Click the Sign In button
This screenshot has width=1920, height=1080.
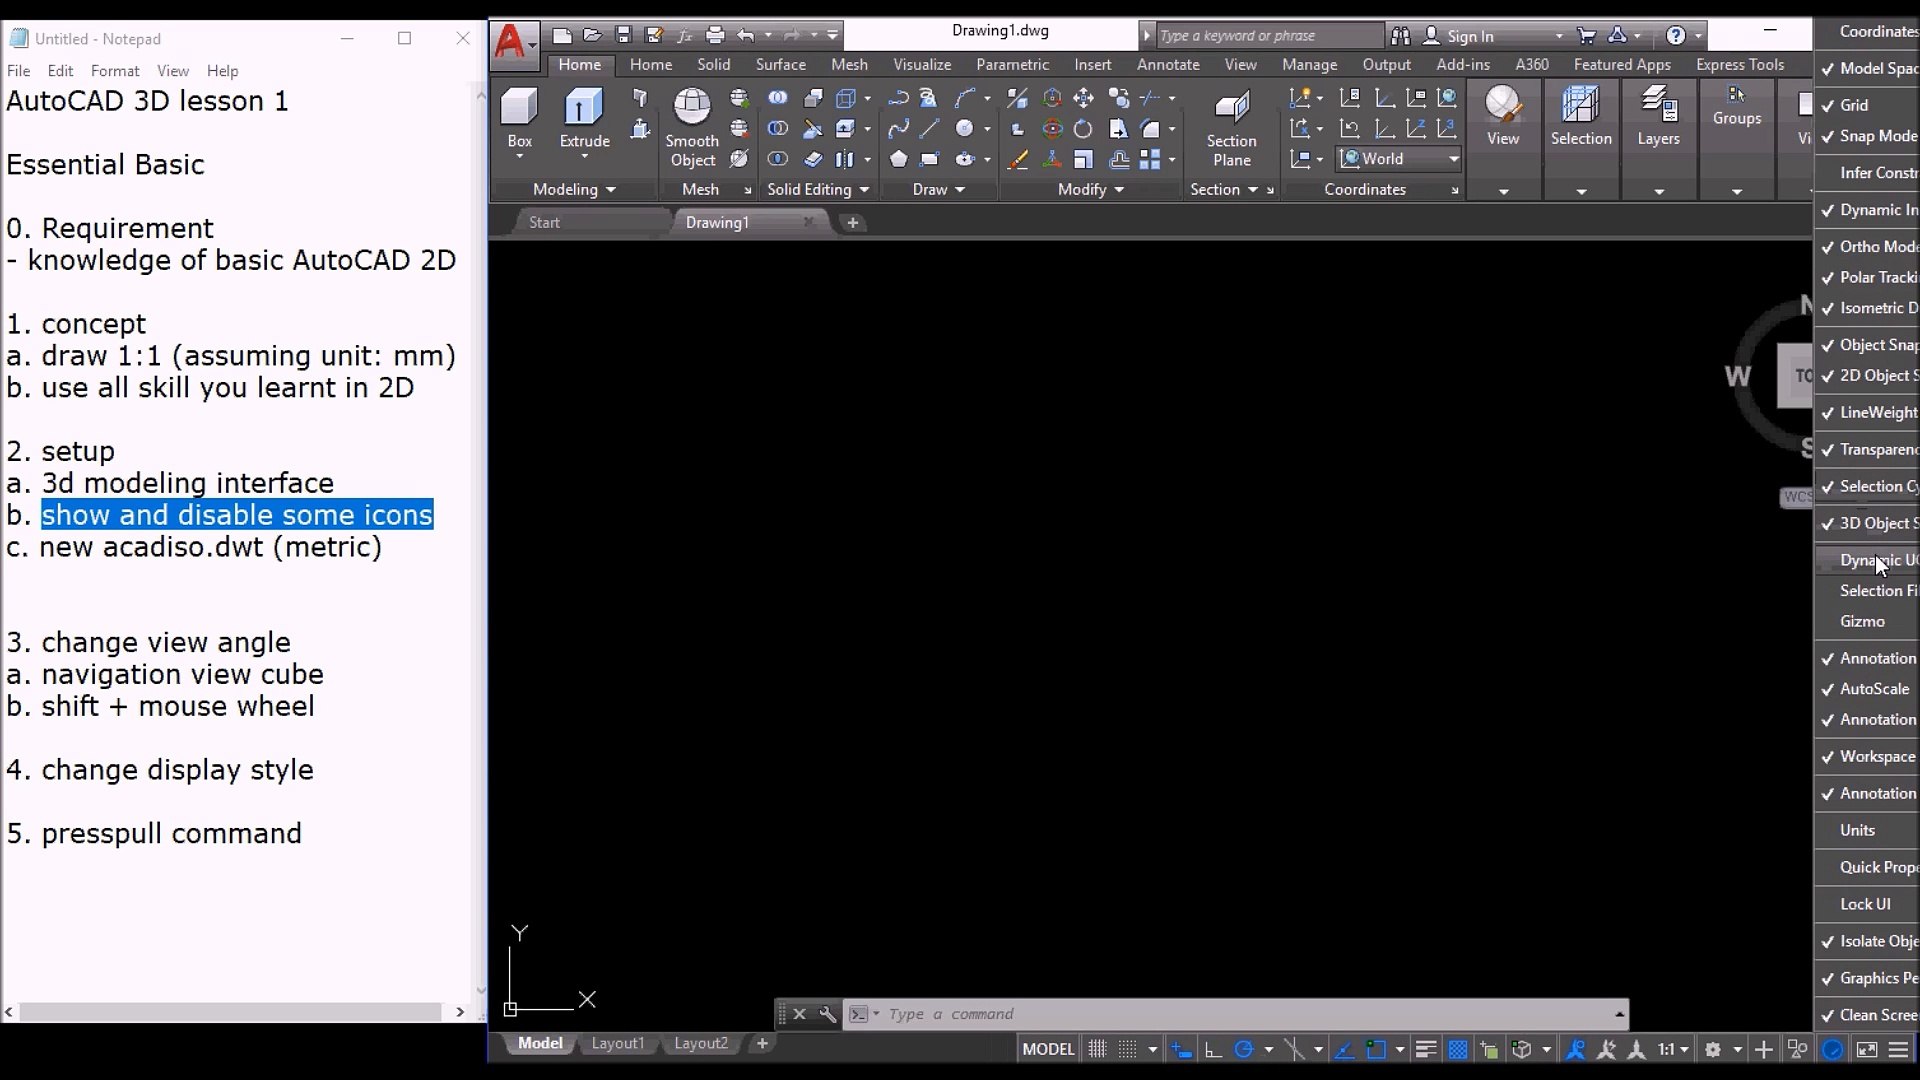coord(1469,36)
